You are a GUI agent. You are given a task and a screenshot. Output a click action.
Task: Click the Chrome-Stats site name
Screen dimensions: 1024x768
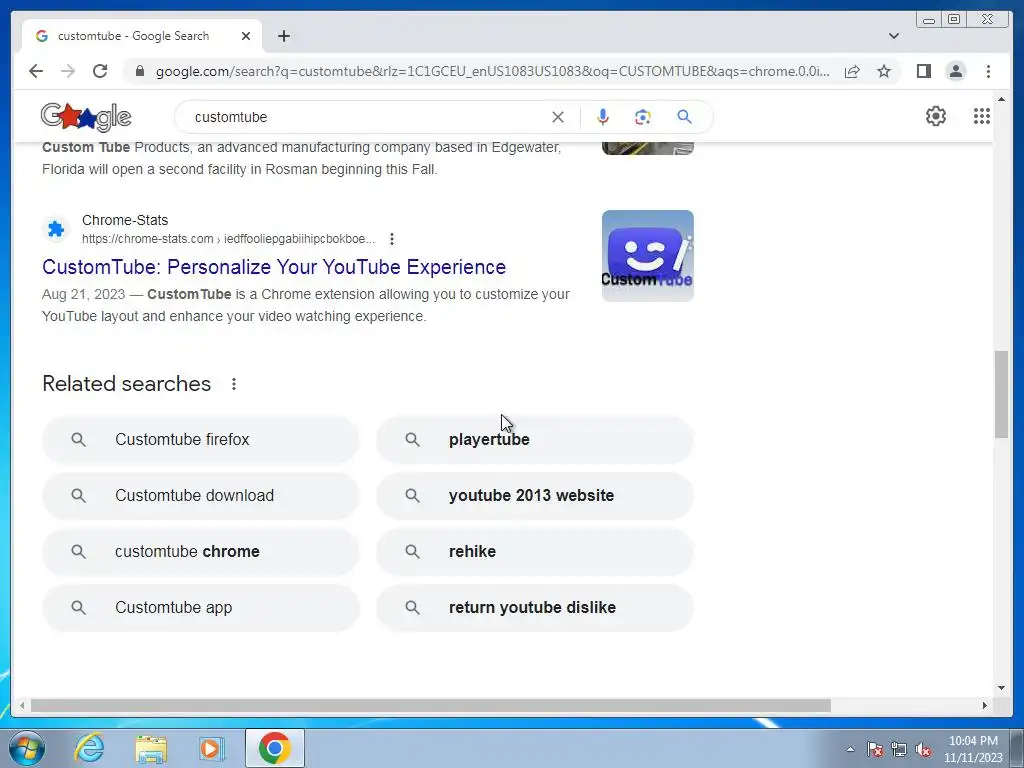(125, 220)
